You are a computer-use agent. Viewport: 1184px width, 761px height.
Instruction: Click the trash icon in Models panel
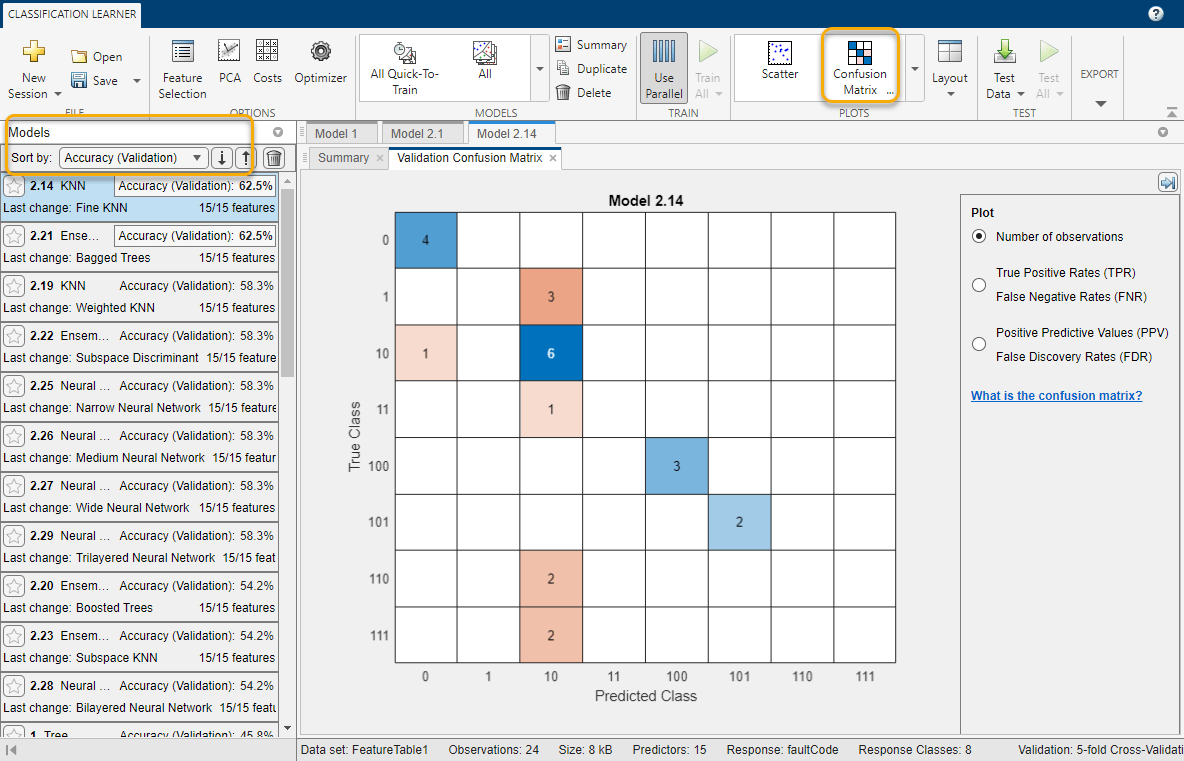(273, 158)
